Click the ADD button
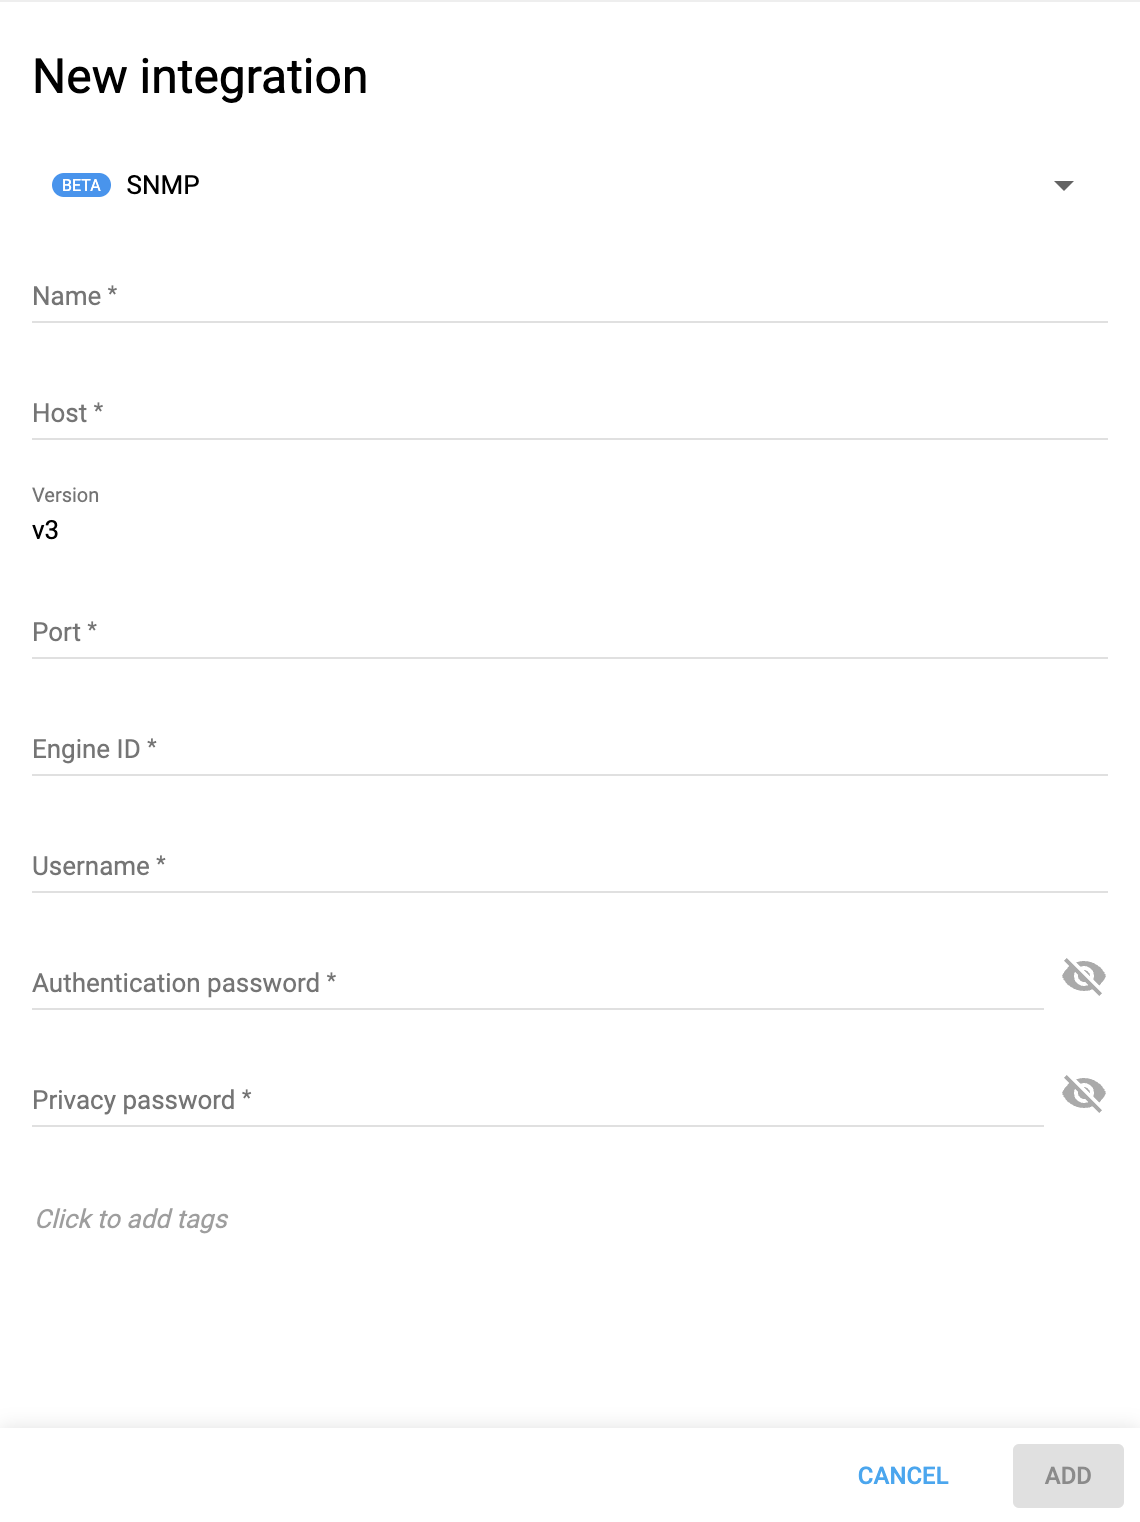 pos(1068,1475)
